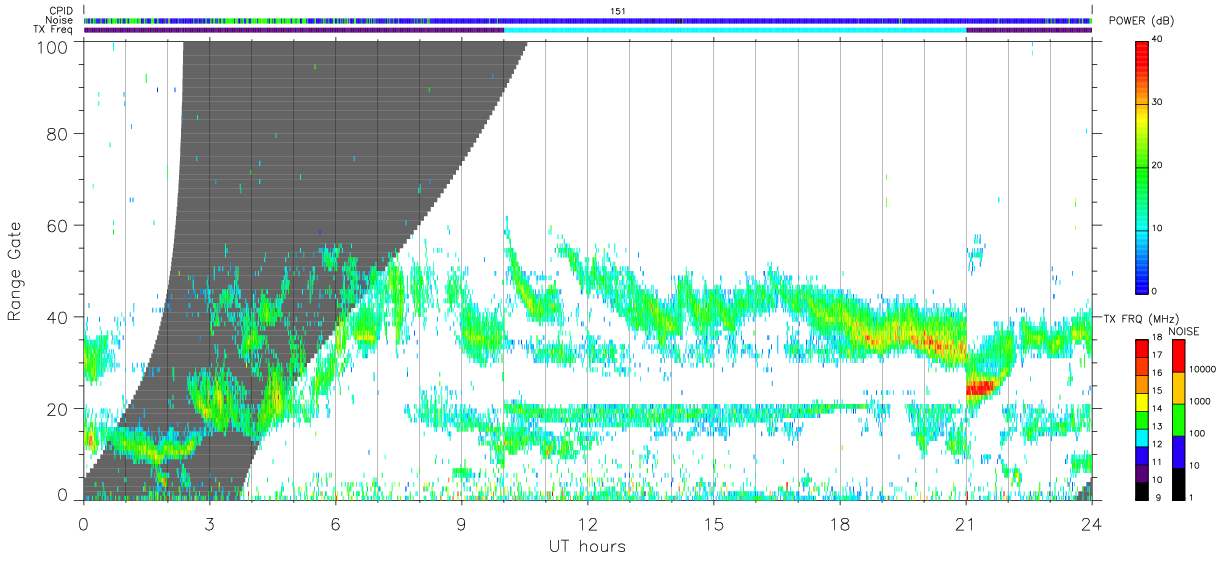This screenshot has width=1228, height=567.
Task: Click the 10000 label on NOISE scale
Action: 1203,369
